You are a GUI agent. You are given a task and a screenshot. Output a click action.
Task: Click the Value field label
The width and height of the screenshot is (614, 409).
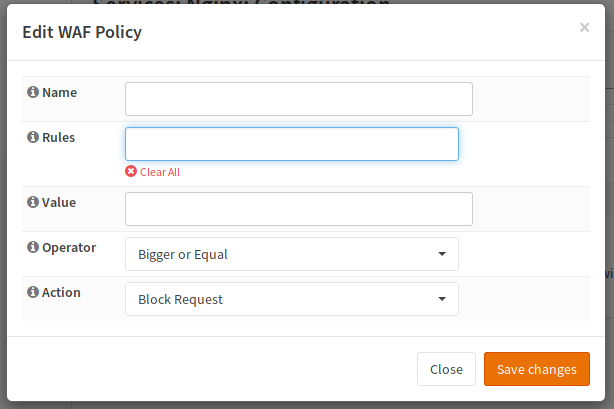tap(59, 202)
